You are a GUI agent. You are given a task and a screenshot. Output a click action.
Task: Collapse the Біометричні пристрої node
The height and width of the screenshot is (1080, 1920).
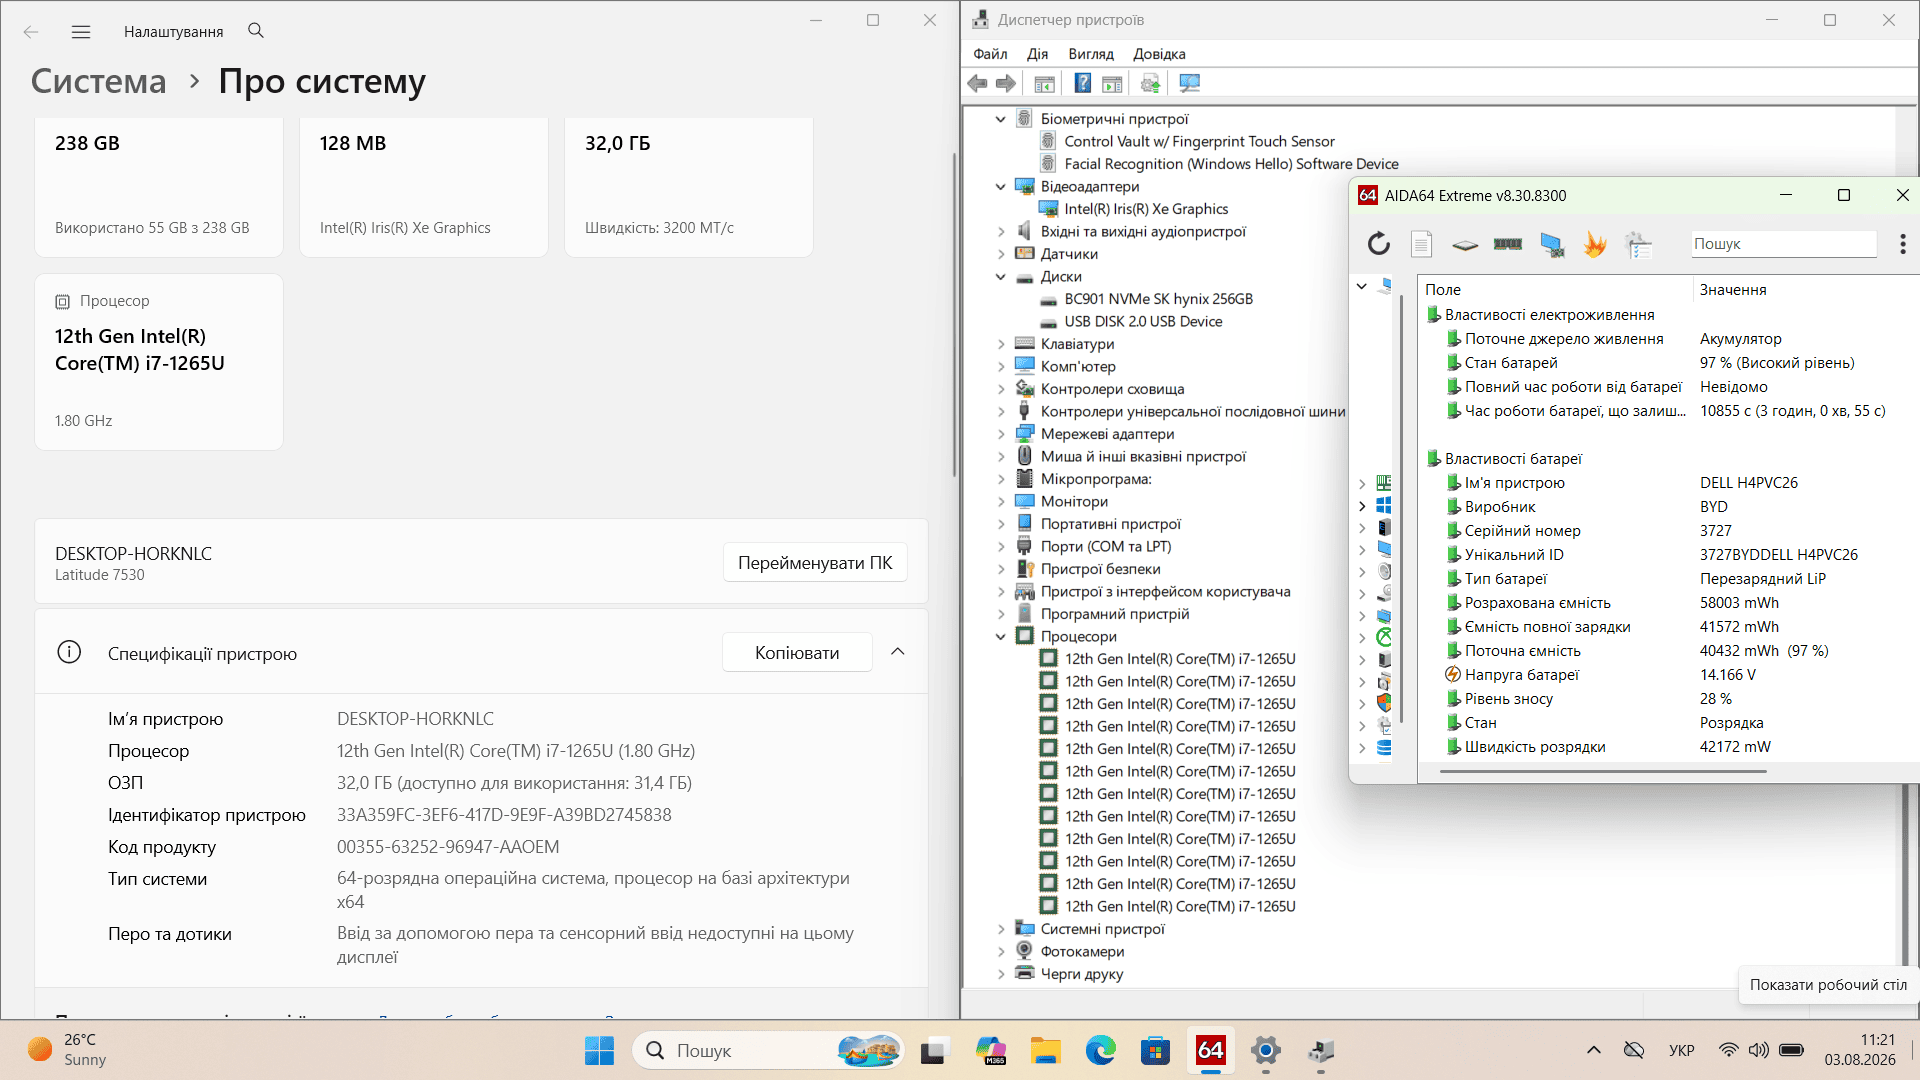1001,119
